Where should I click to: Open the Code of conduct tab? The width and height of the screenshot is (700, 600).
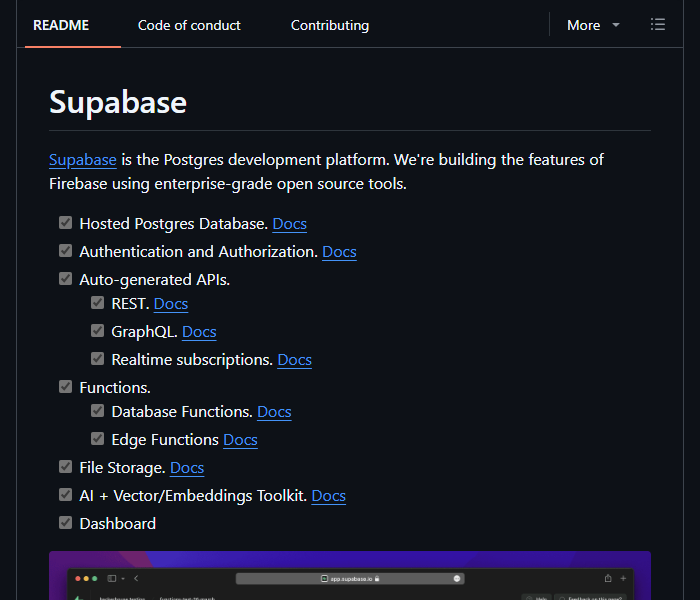(189, 25)
